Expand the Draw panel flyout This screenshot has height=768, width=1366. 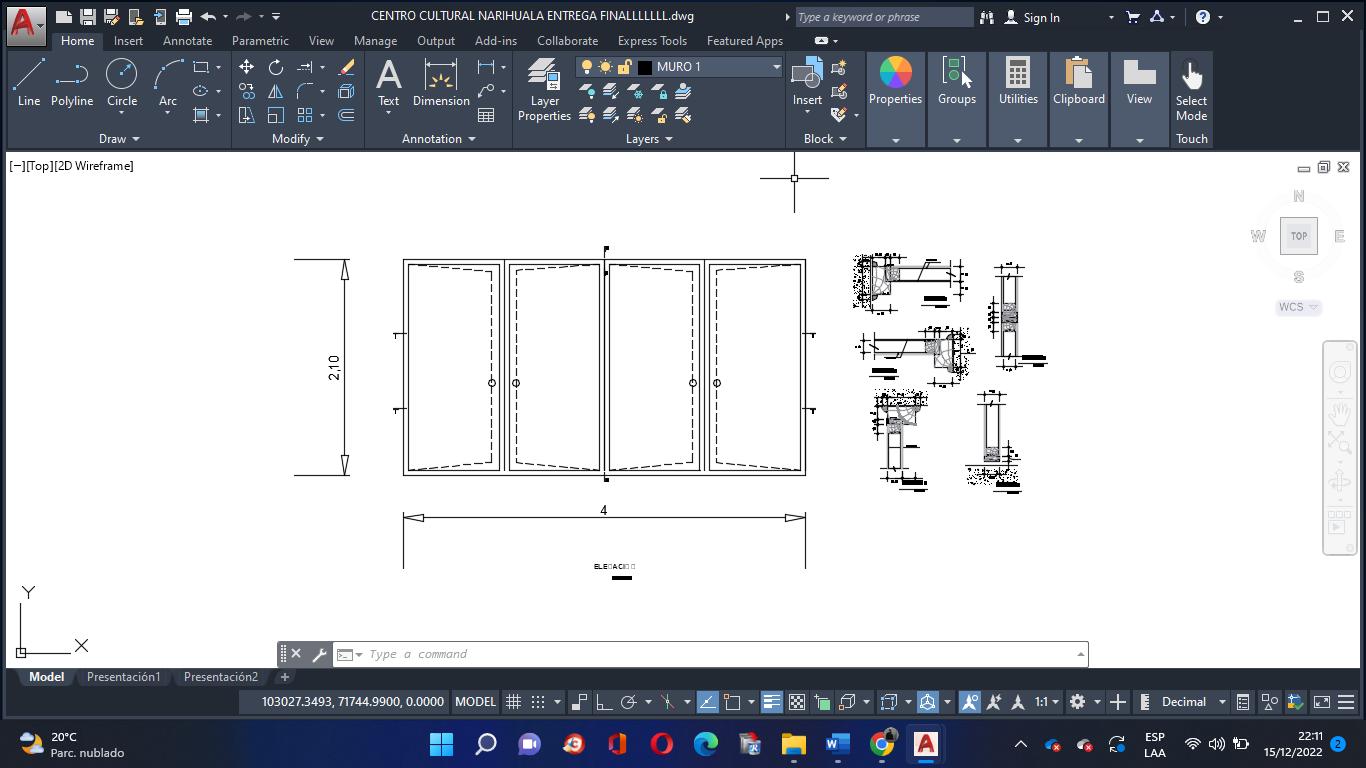point(119,139)
